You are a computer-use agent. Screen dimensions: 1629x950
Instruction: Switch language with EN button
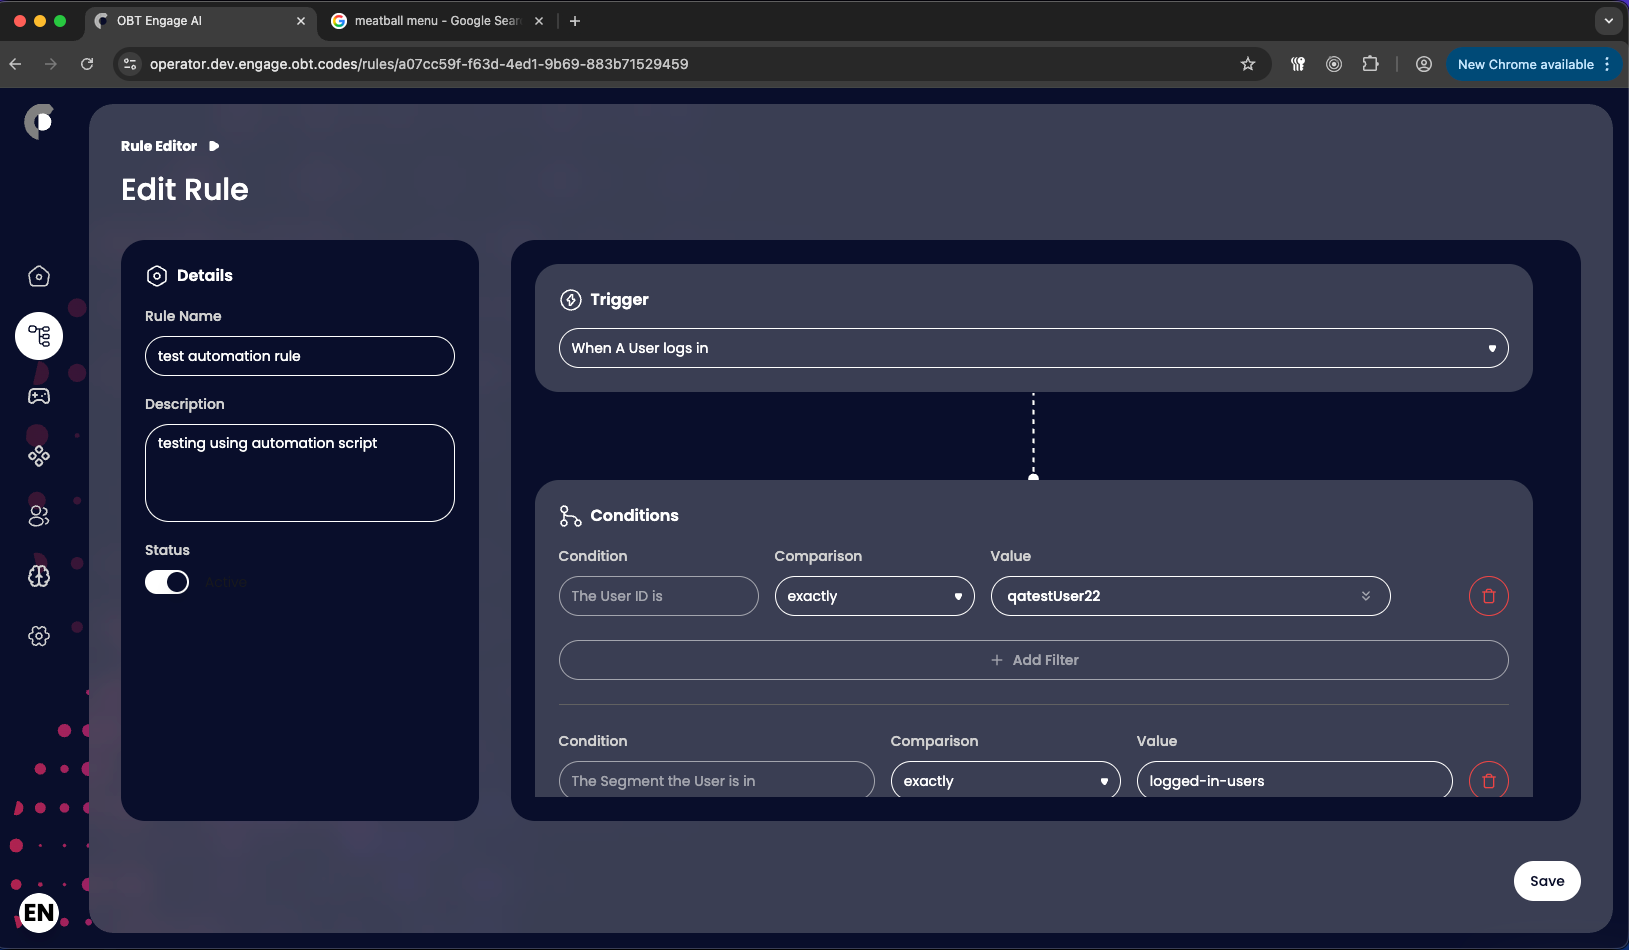pos(39,912)
